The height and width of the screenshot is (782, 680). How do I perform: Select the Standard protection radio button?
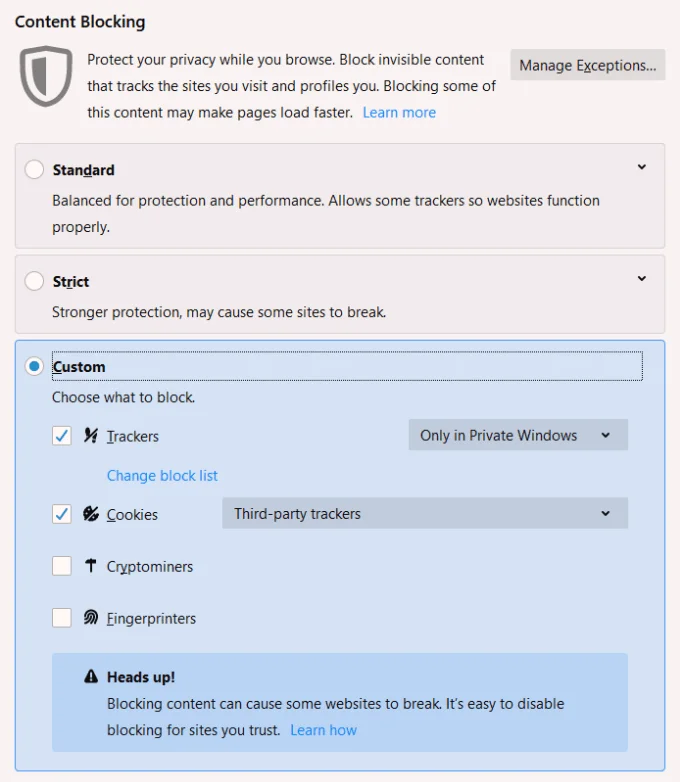34,170
